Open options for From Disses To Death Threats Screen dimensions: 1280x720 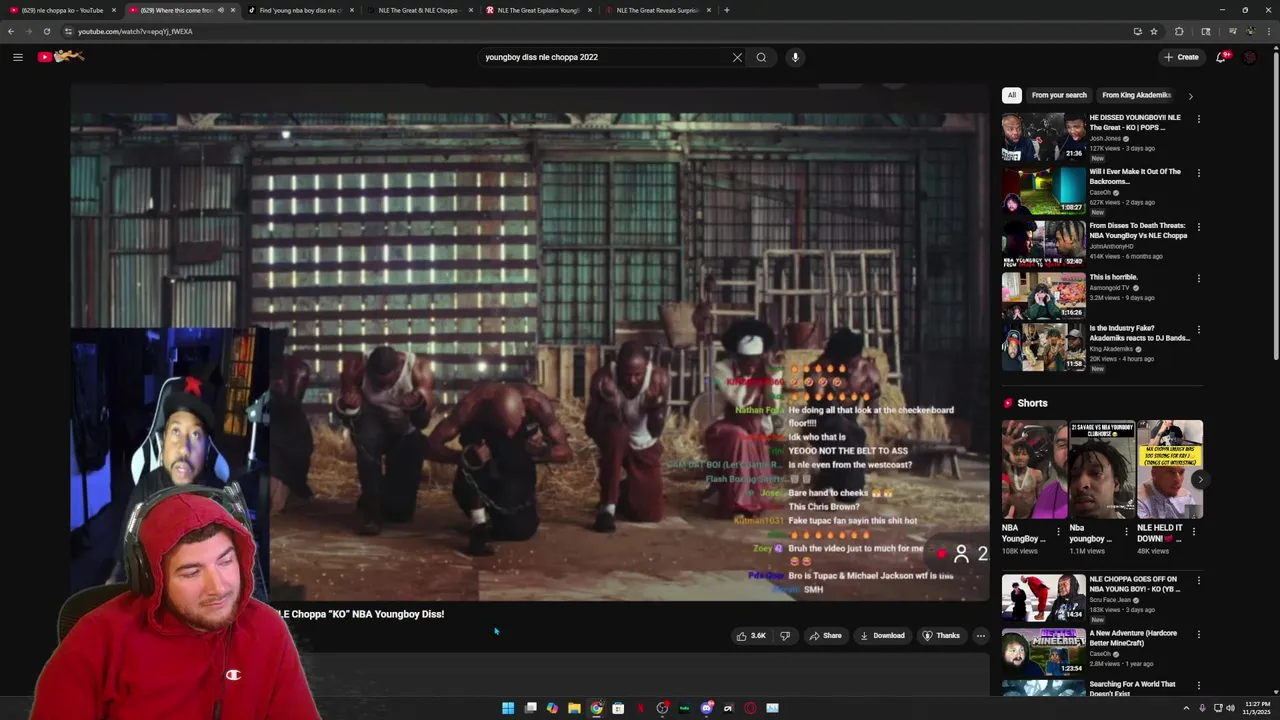1198,227
